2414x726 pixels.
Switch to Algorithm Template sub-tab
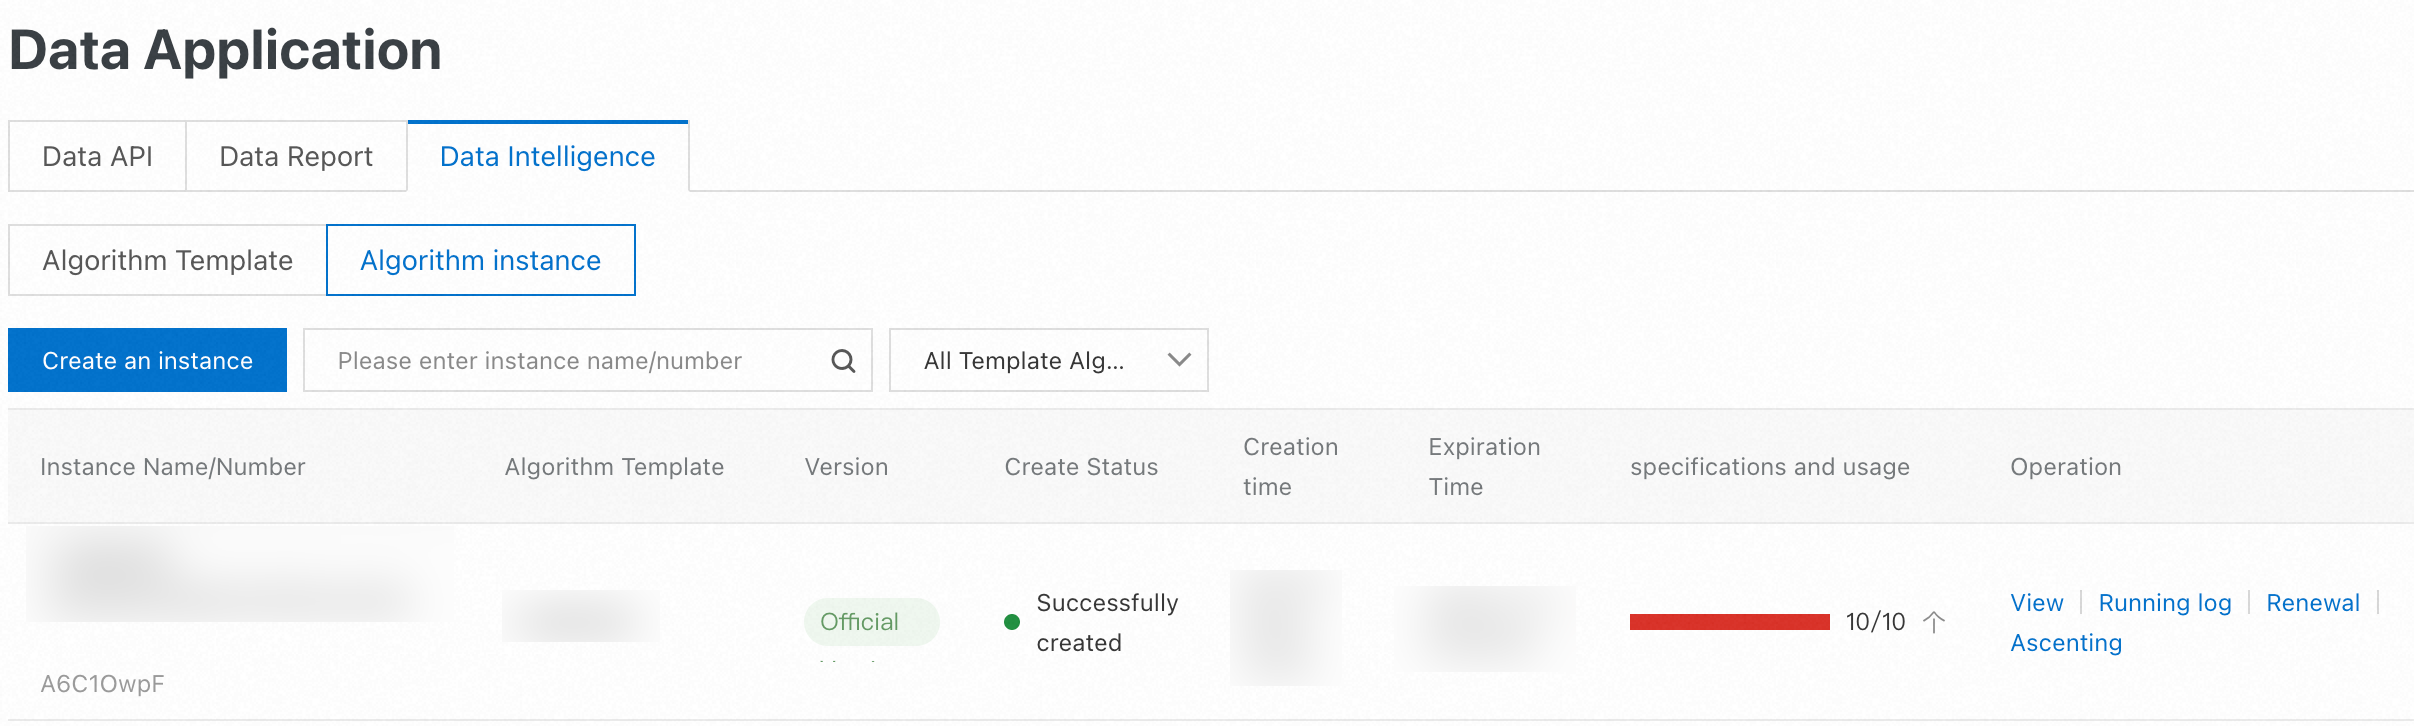168,260
